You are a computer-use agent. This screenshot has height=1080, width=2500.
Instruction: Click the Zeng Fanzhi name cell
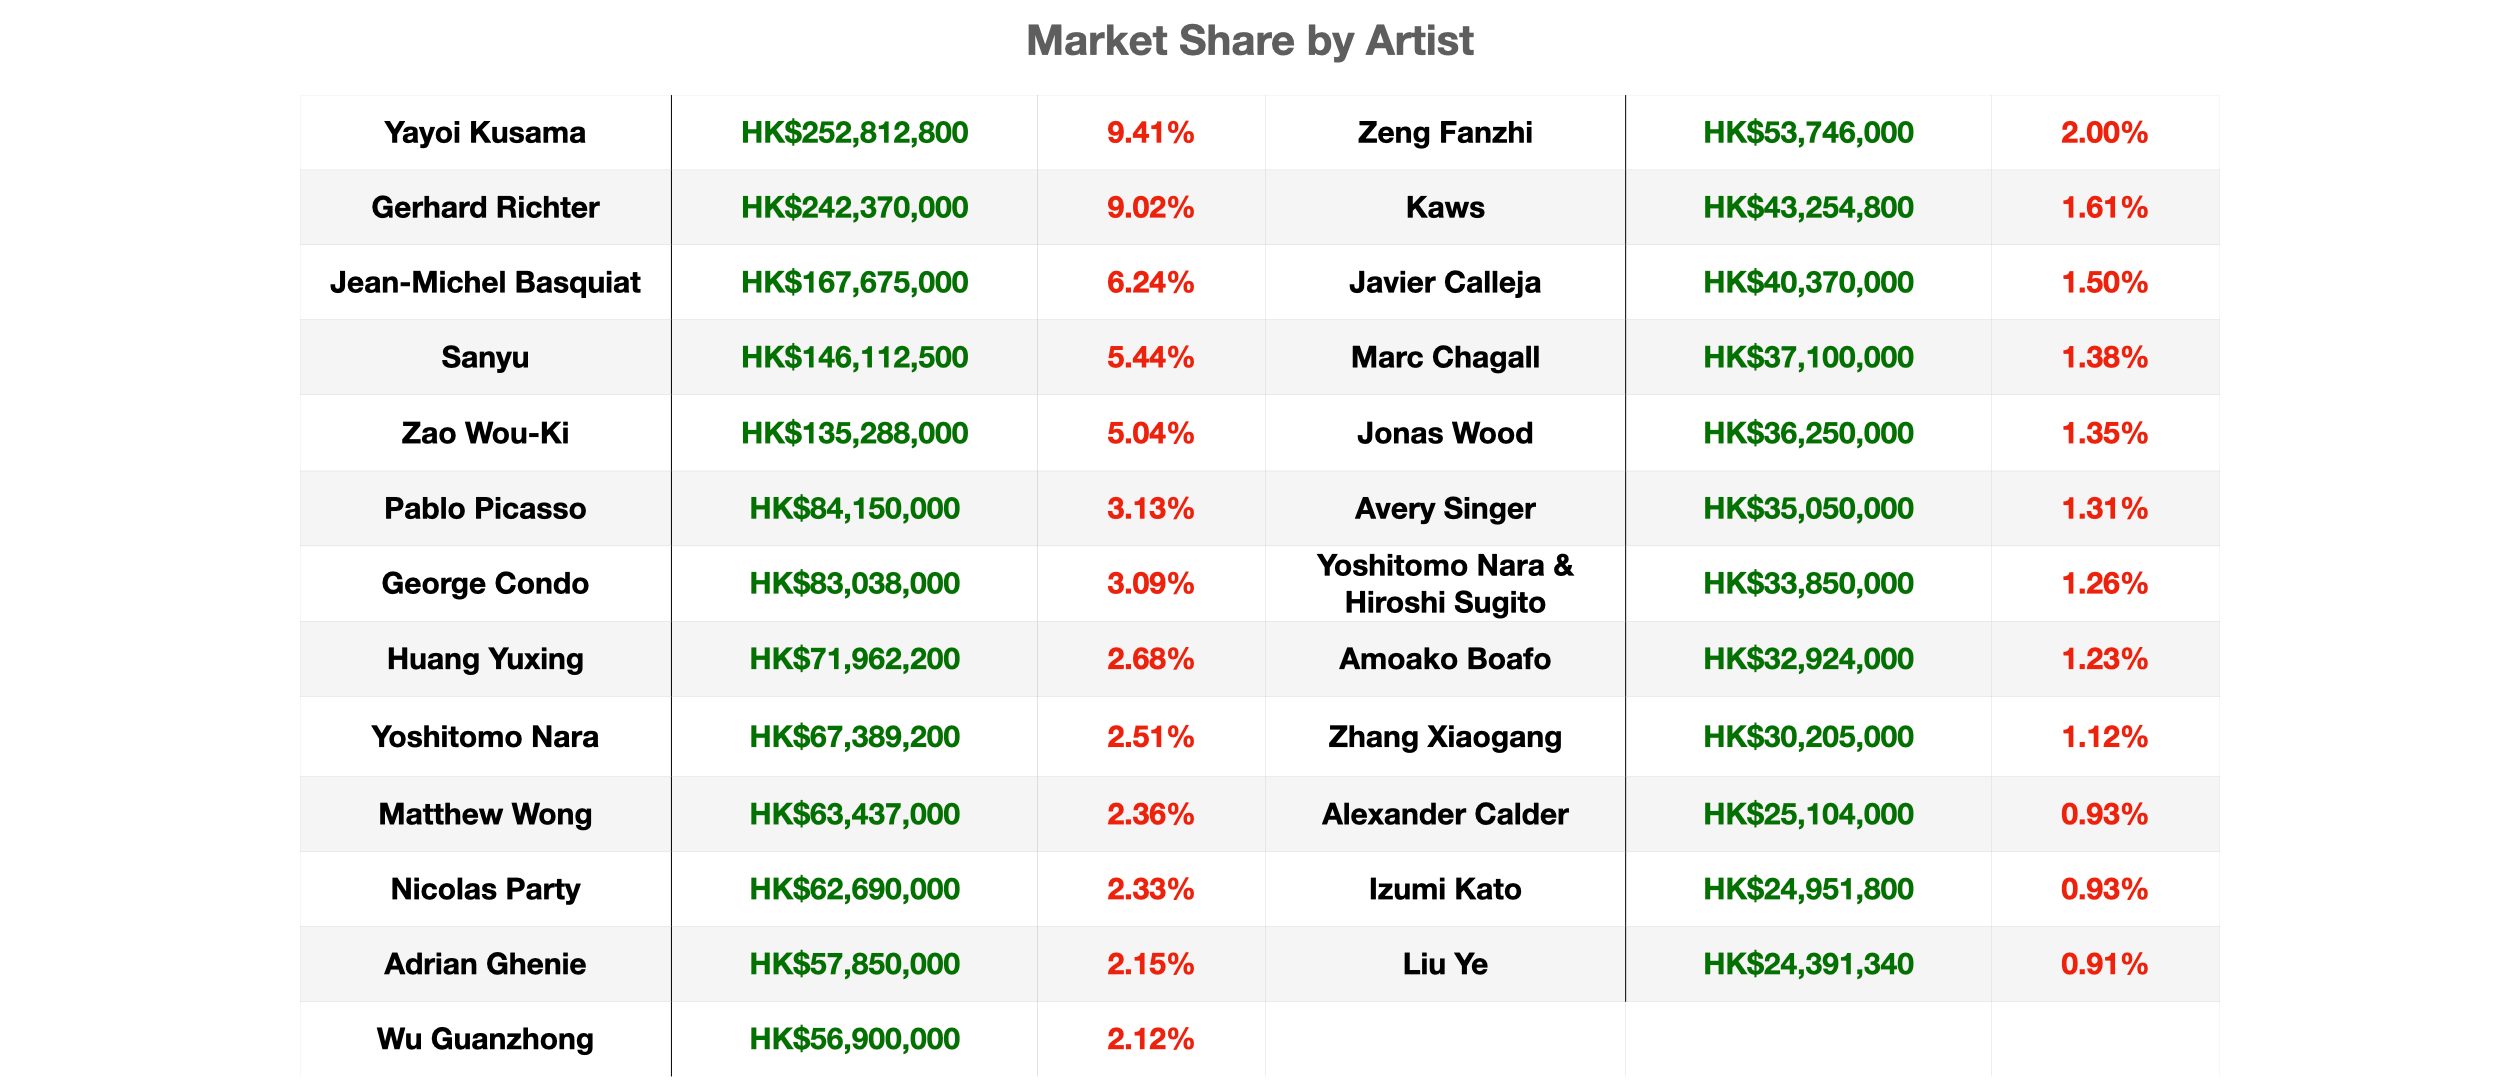tap(1445, 132)
